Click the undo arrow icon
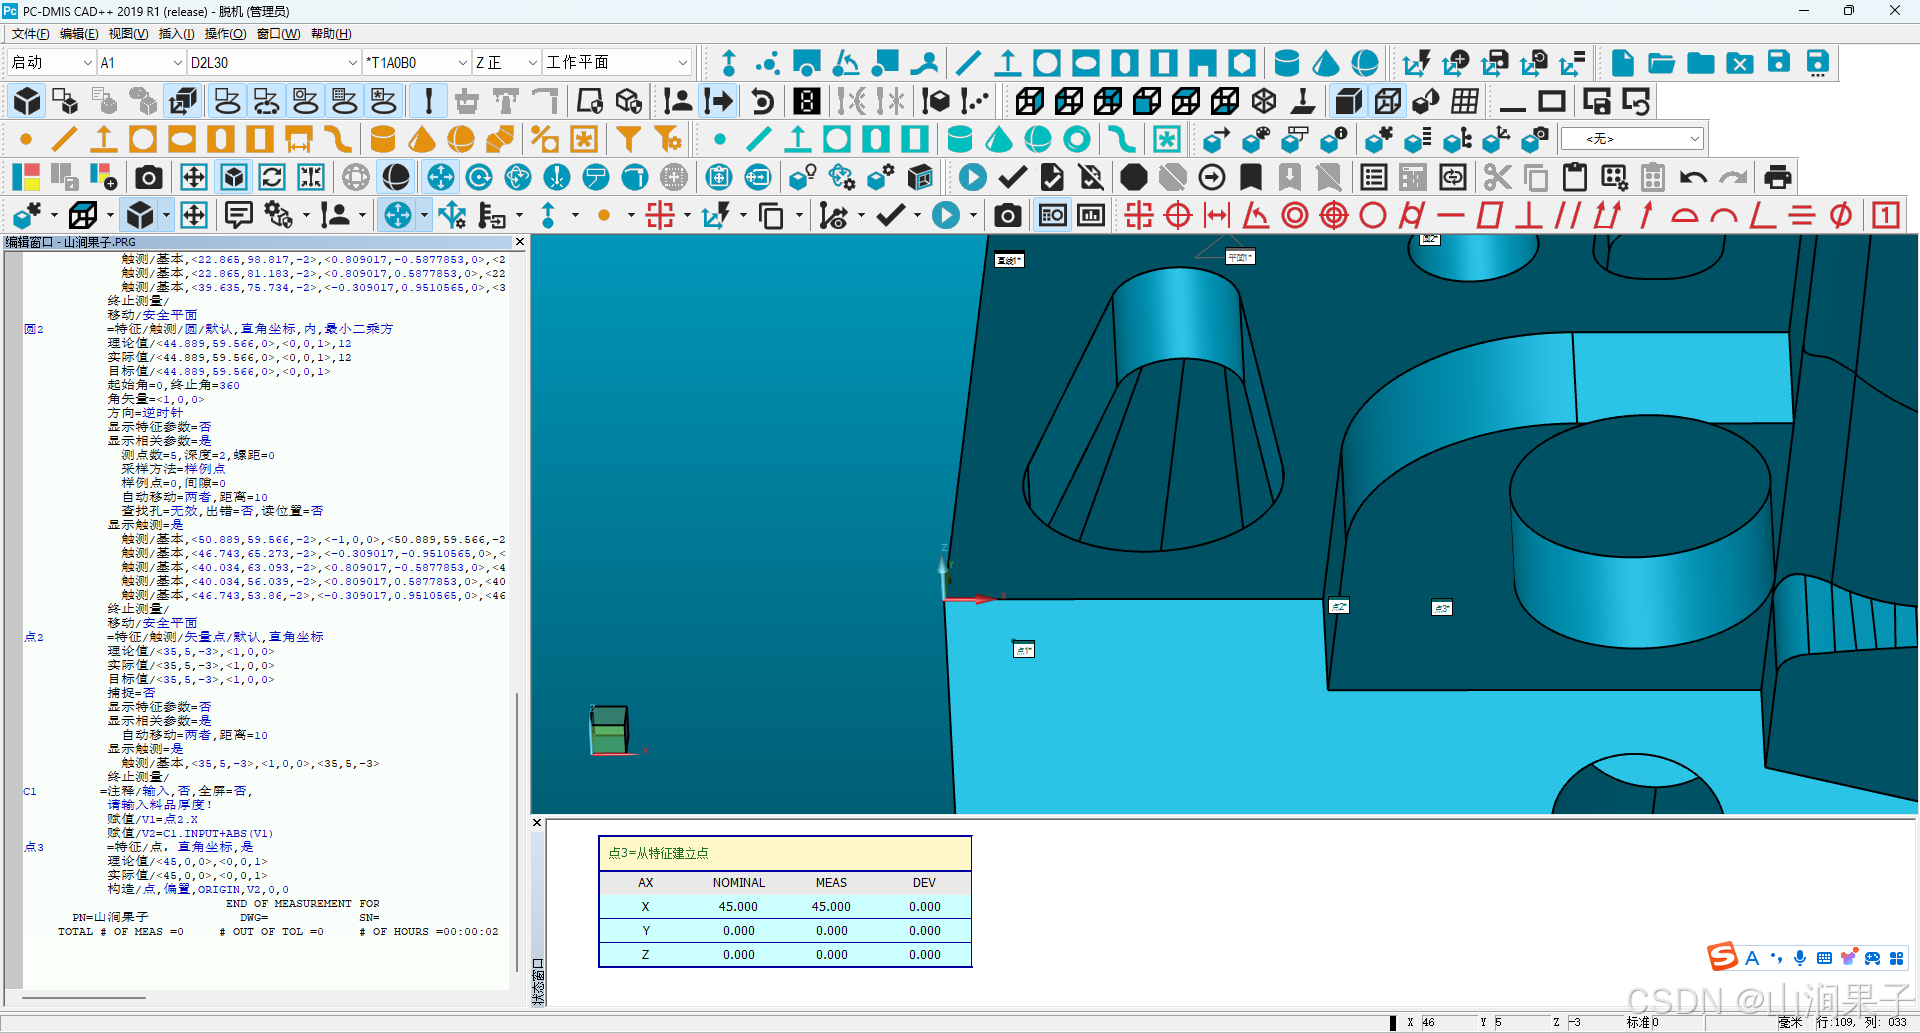The image size is (1920, 1033). click(1693, 178)
